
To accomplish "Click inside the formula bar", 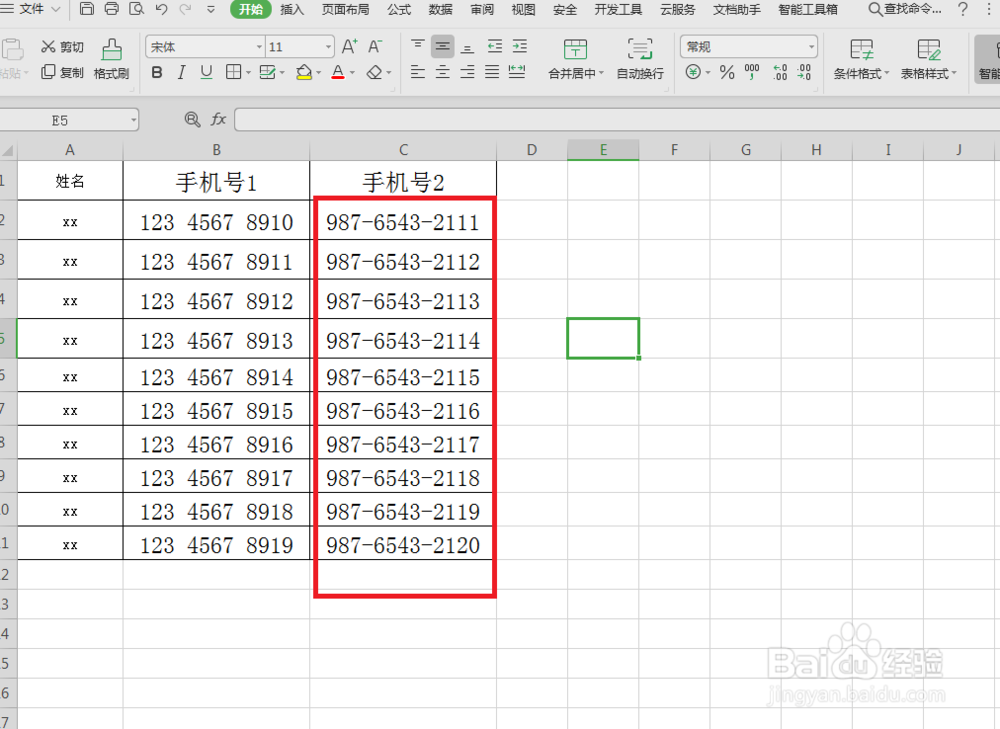I will pos(617,119).
